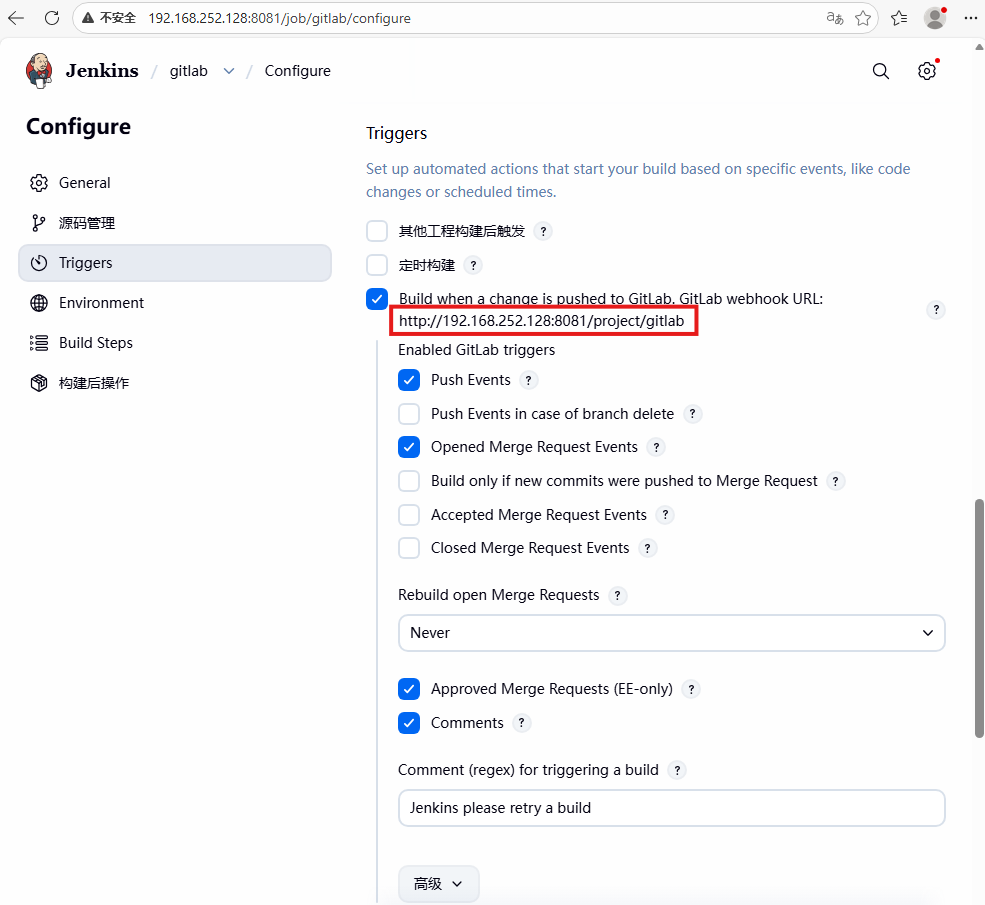Viewport: 985px width, 905px height.
Task: Click the Jenkins butler logo
Action: point(38,70)
